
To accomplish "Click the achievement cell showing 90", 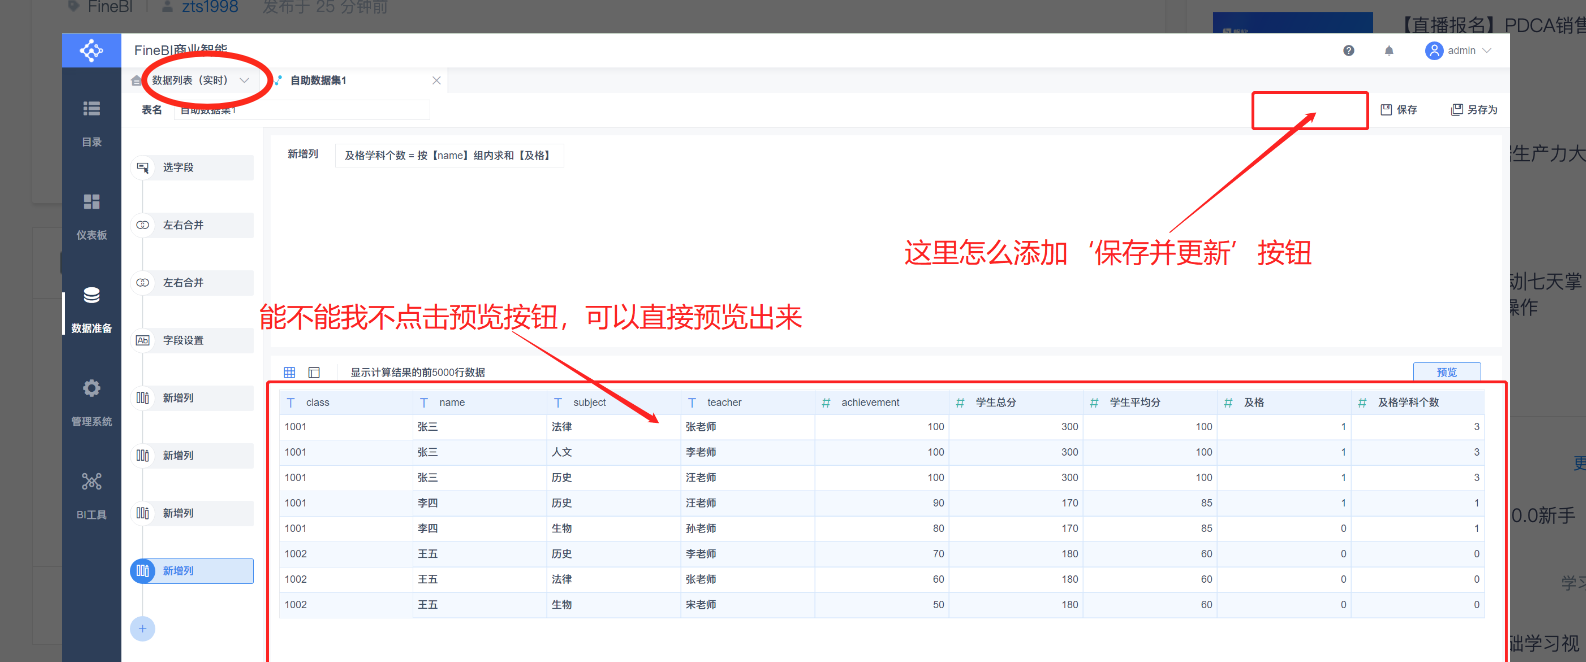I will pyautogui.click(x=882, y=503).
